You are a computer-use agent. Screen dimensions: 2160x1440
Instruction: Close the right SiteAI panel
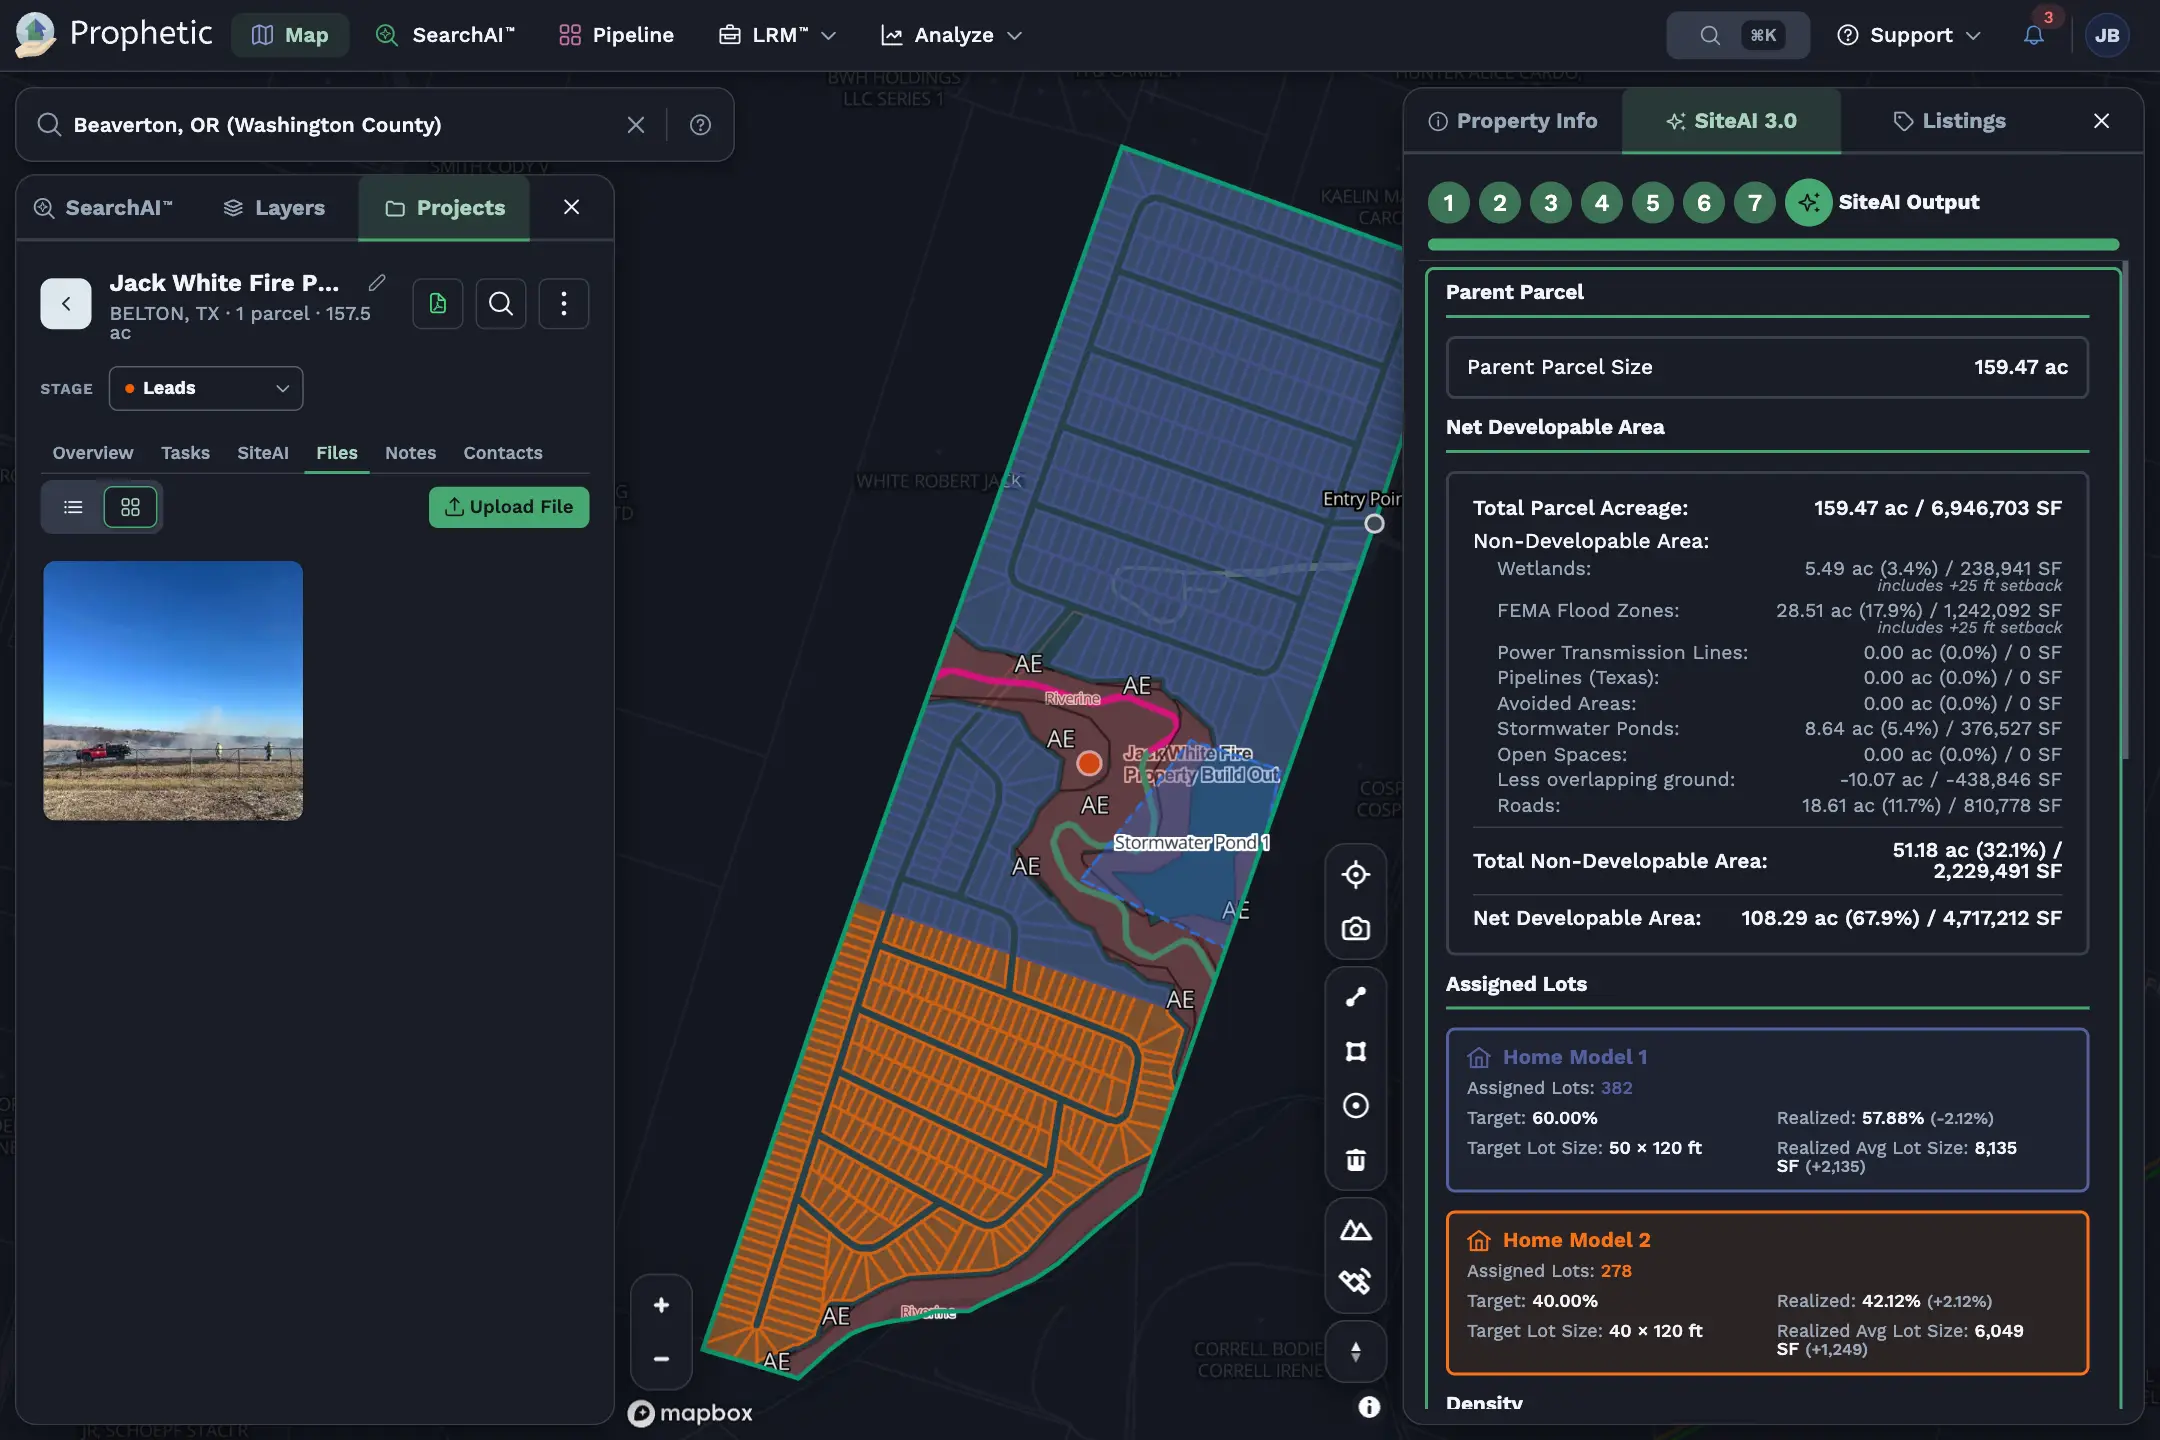point(2101,121)
